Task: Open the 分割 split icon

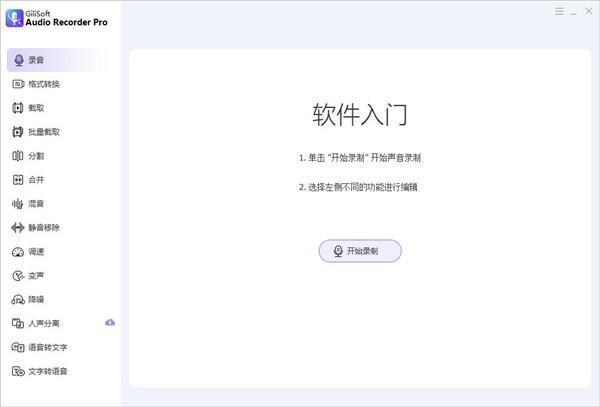Action: [18, 156]
